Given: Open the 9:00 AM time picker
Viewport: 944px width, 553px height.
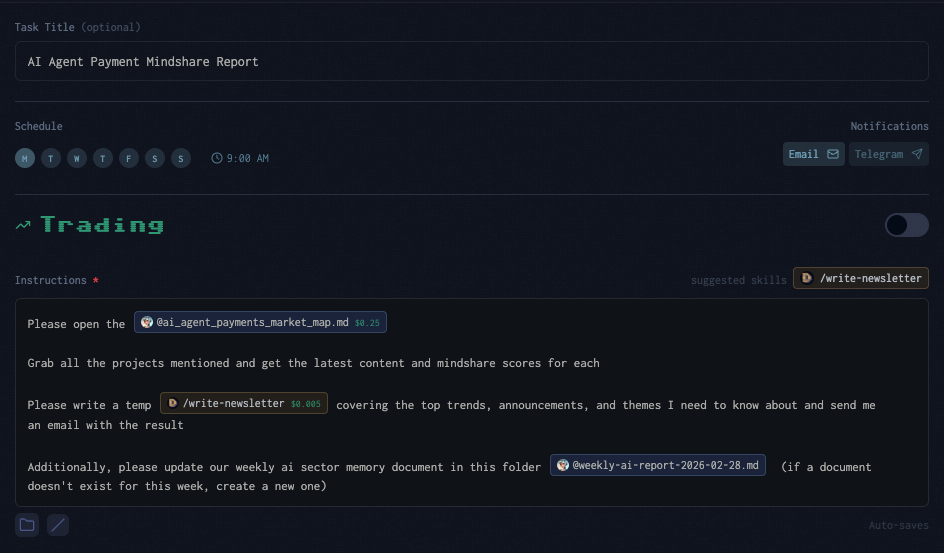Looking at the screenshot, I should (240, 158).
